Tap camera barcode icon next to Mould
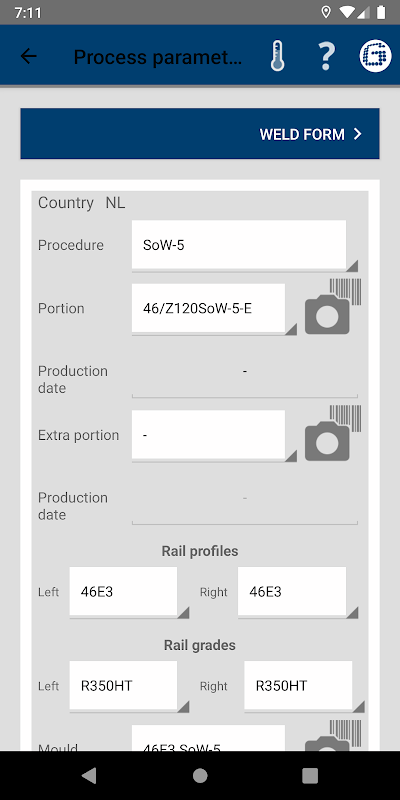The image size is (400, 800). (x=333, y=735)
